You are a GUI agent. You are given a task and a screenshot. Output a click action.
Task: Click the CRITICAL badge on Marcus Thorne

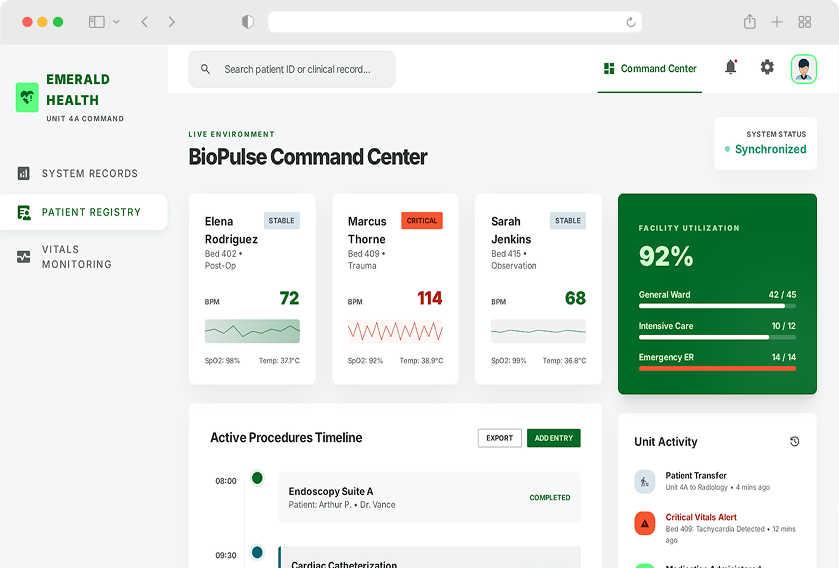[x=422, y=220]
